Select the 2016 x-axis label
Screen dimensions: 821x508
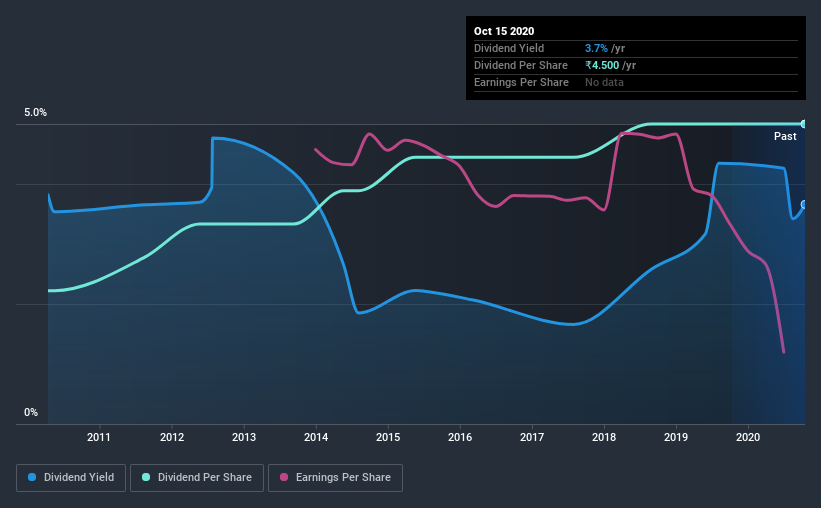[x=460, y=437]
